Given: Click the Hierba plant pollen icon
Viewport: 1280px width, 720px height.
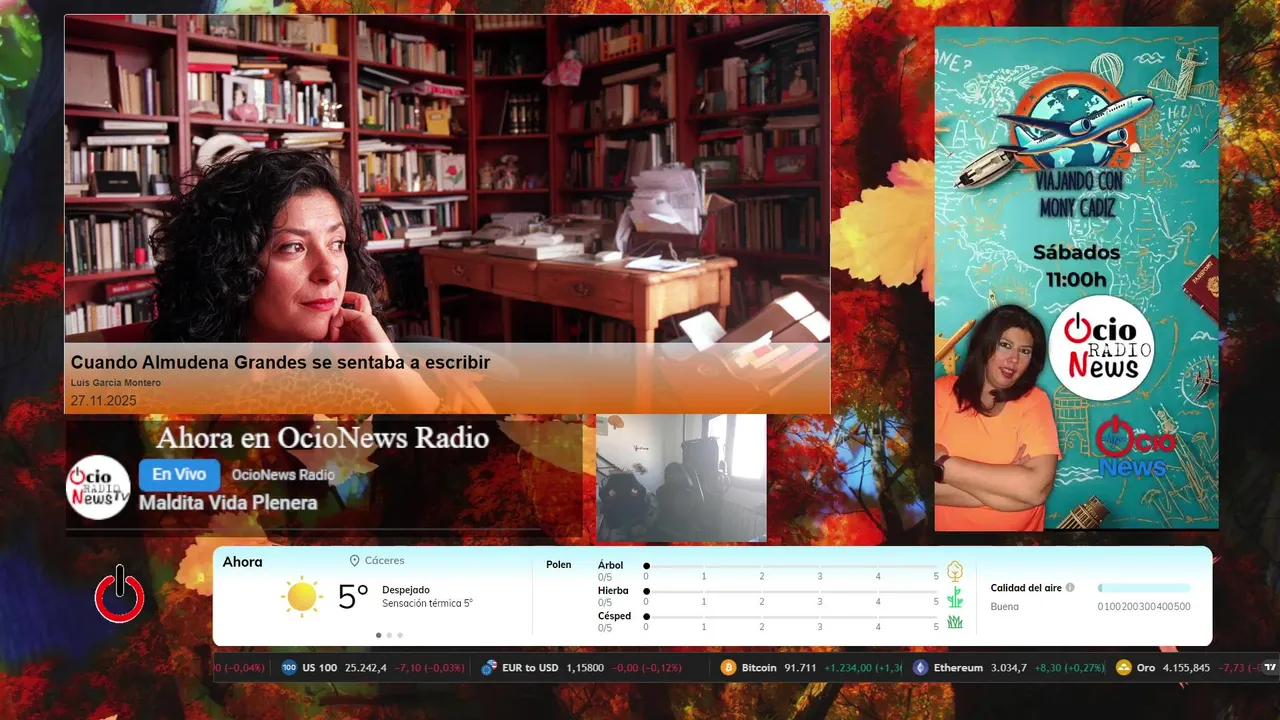Looking at the screenshot, I should click(x=955, y=597).
